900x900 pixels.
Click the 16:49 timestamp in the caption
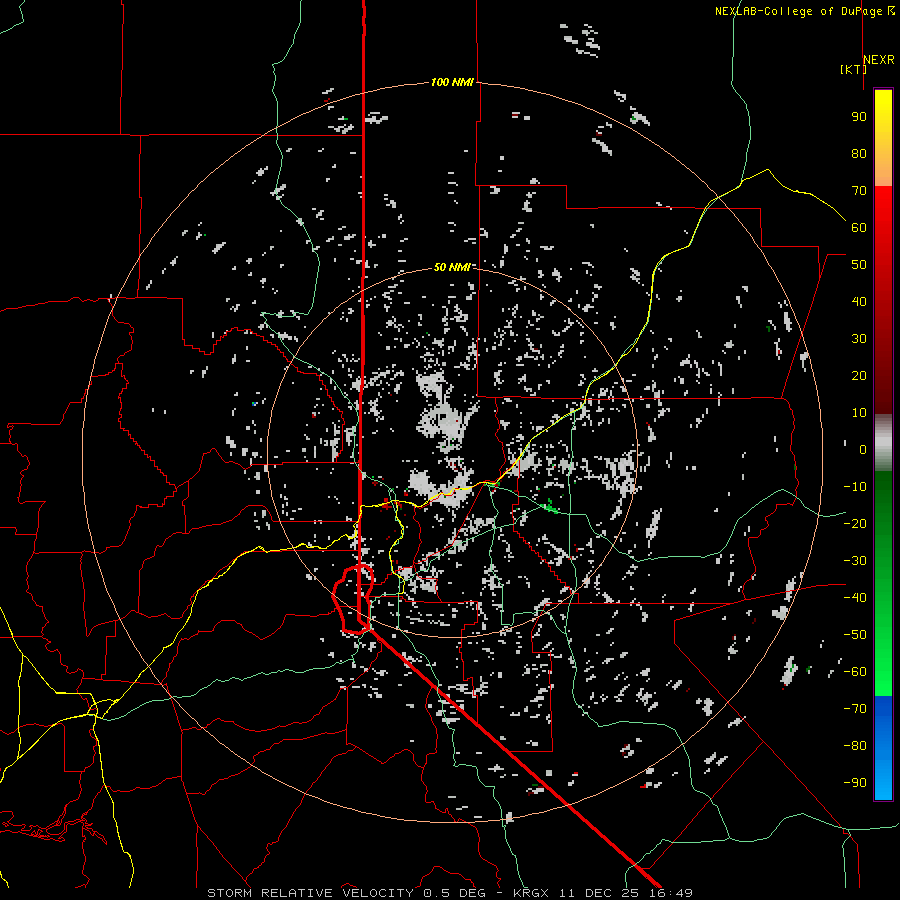click(670, 893)
